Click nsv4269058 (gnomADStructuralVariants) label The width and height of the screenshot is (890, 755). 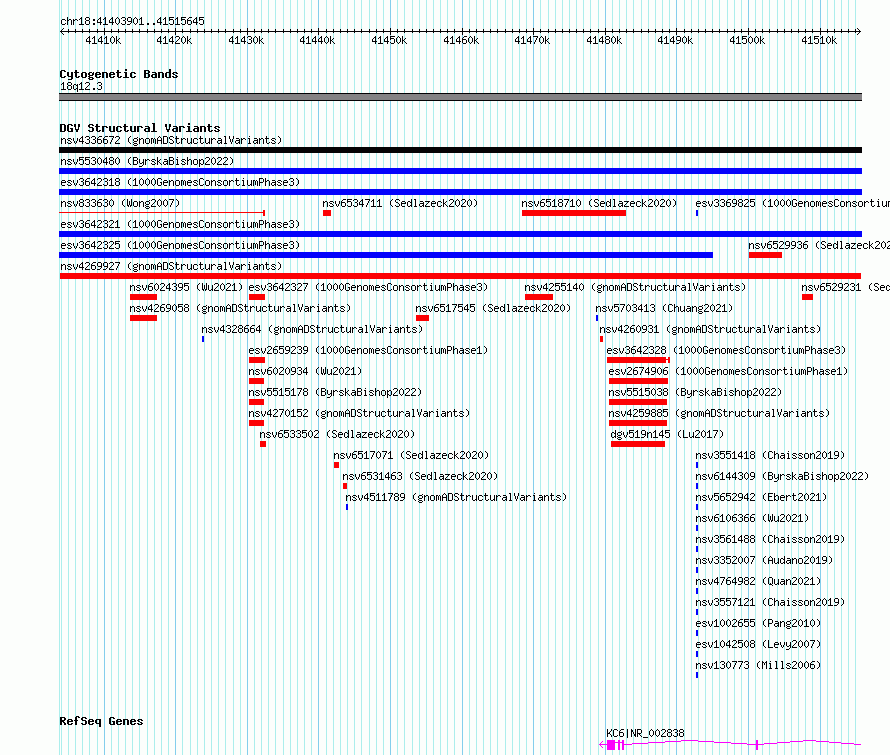click(240, 308)
